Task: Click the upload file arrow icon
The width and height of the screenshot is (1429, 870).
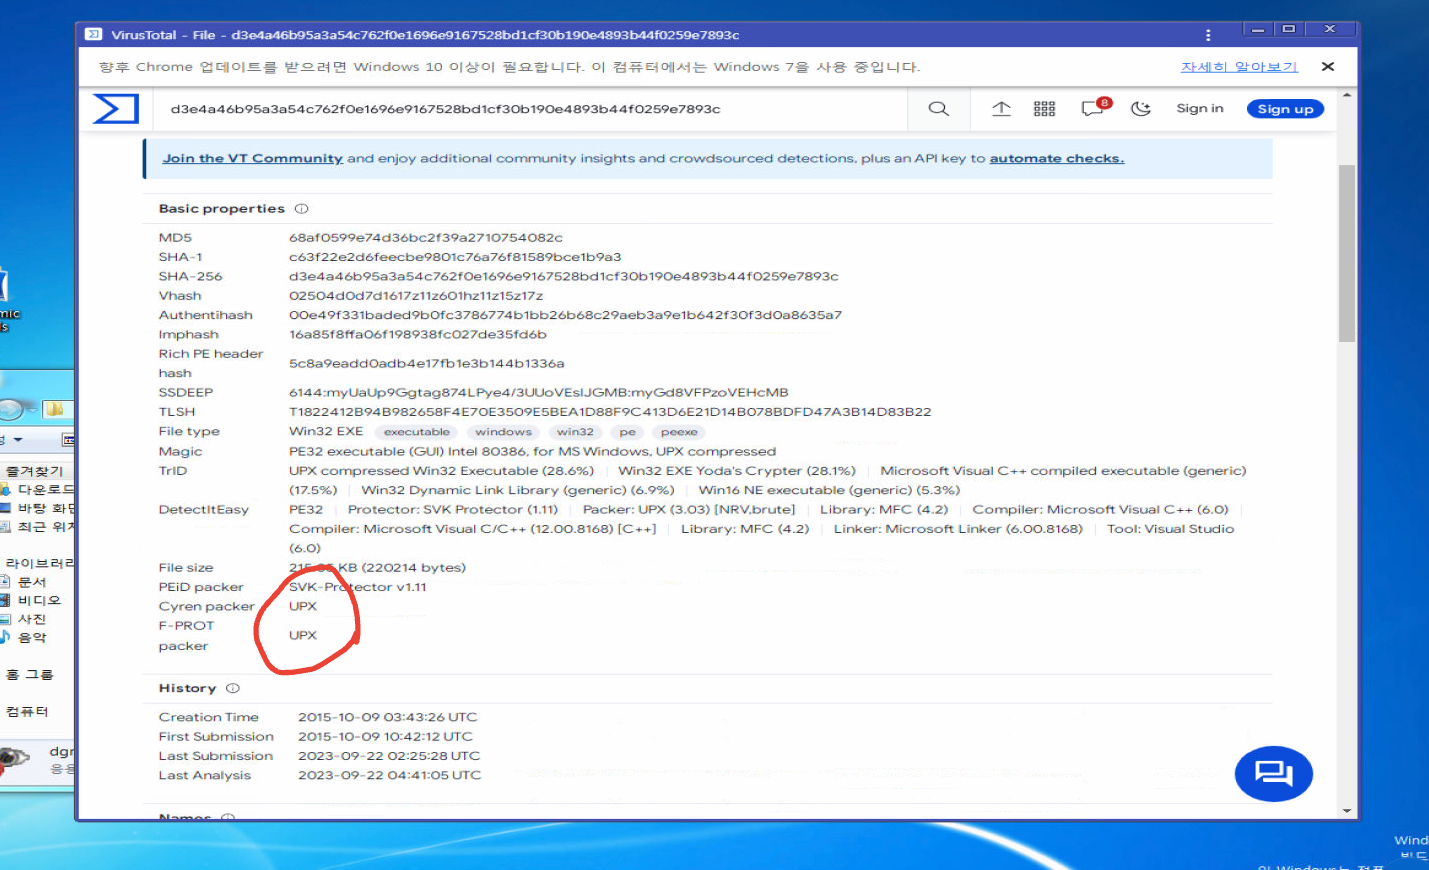Action: pos(1001,109)
